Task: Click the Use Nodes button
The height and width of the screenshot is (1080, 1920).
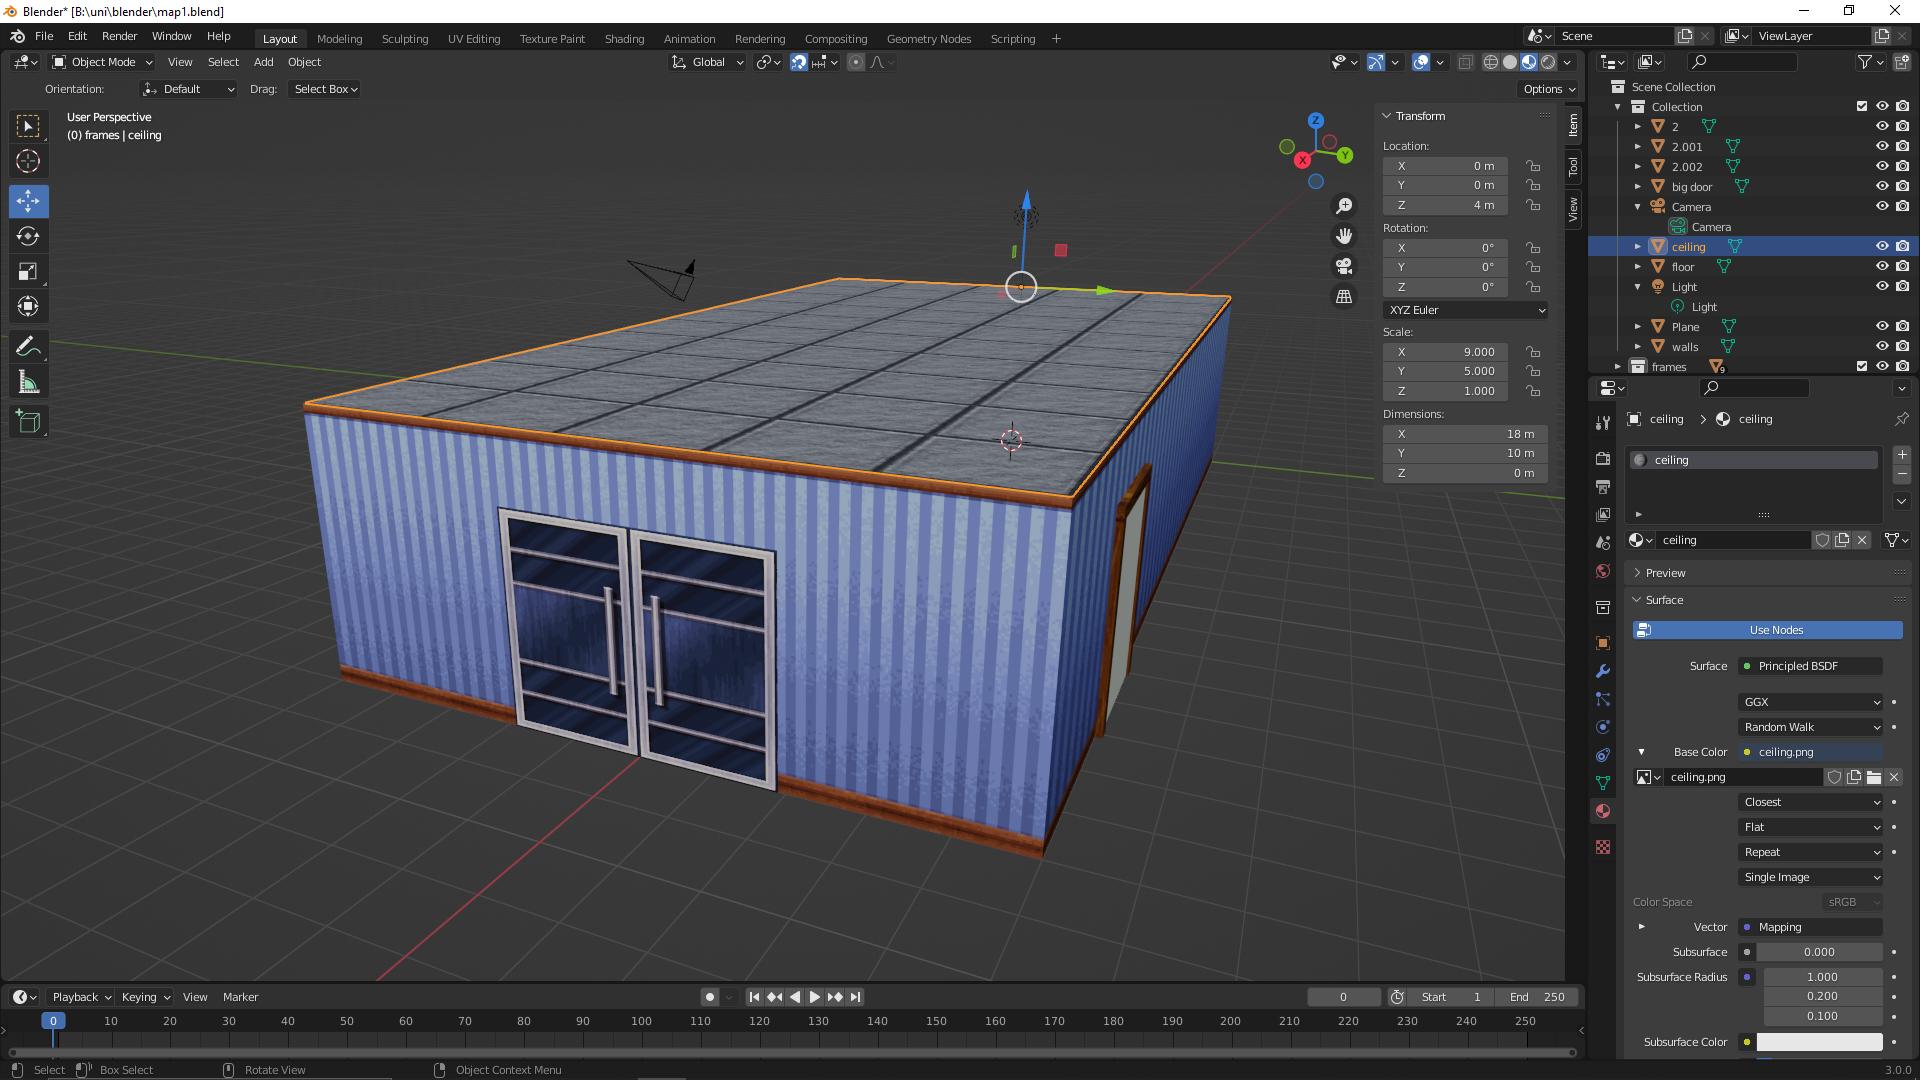Action: coord(1767,630)
